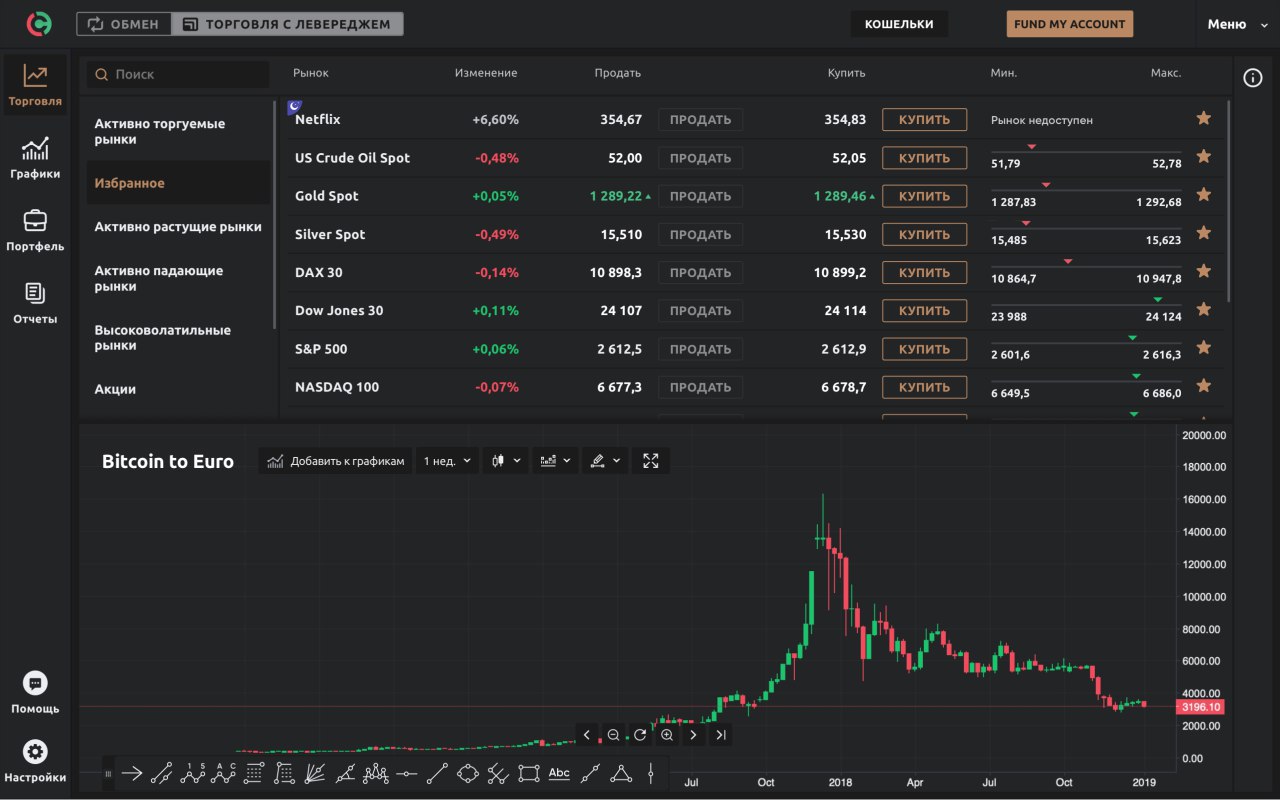The height and width of the screenshot is (800, 1280).
Task: Click the drawing toolbar drag handle
Action: 108,773
